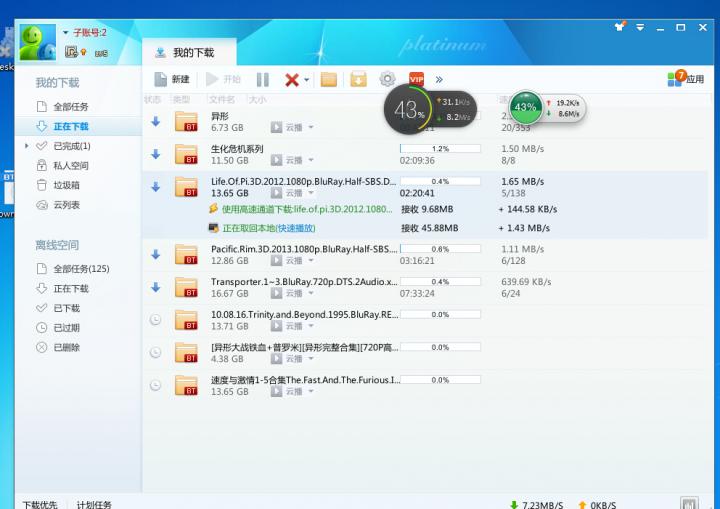
Task: Click the green 43% floating speed ball
Action: click(526, 107)
